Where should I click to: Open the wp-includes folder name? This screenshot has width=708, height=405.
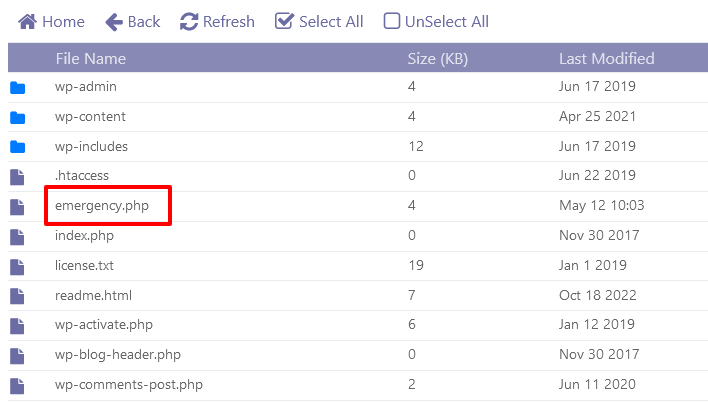(91, 146)
